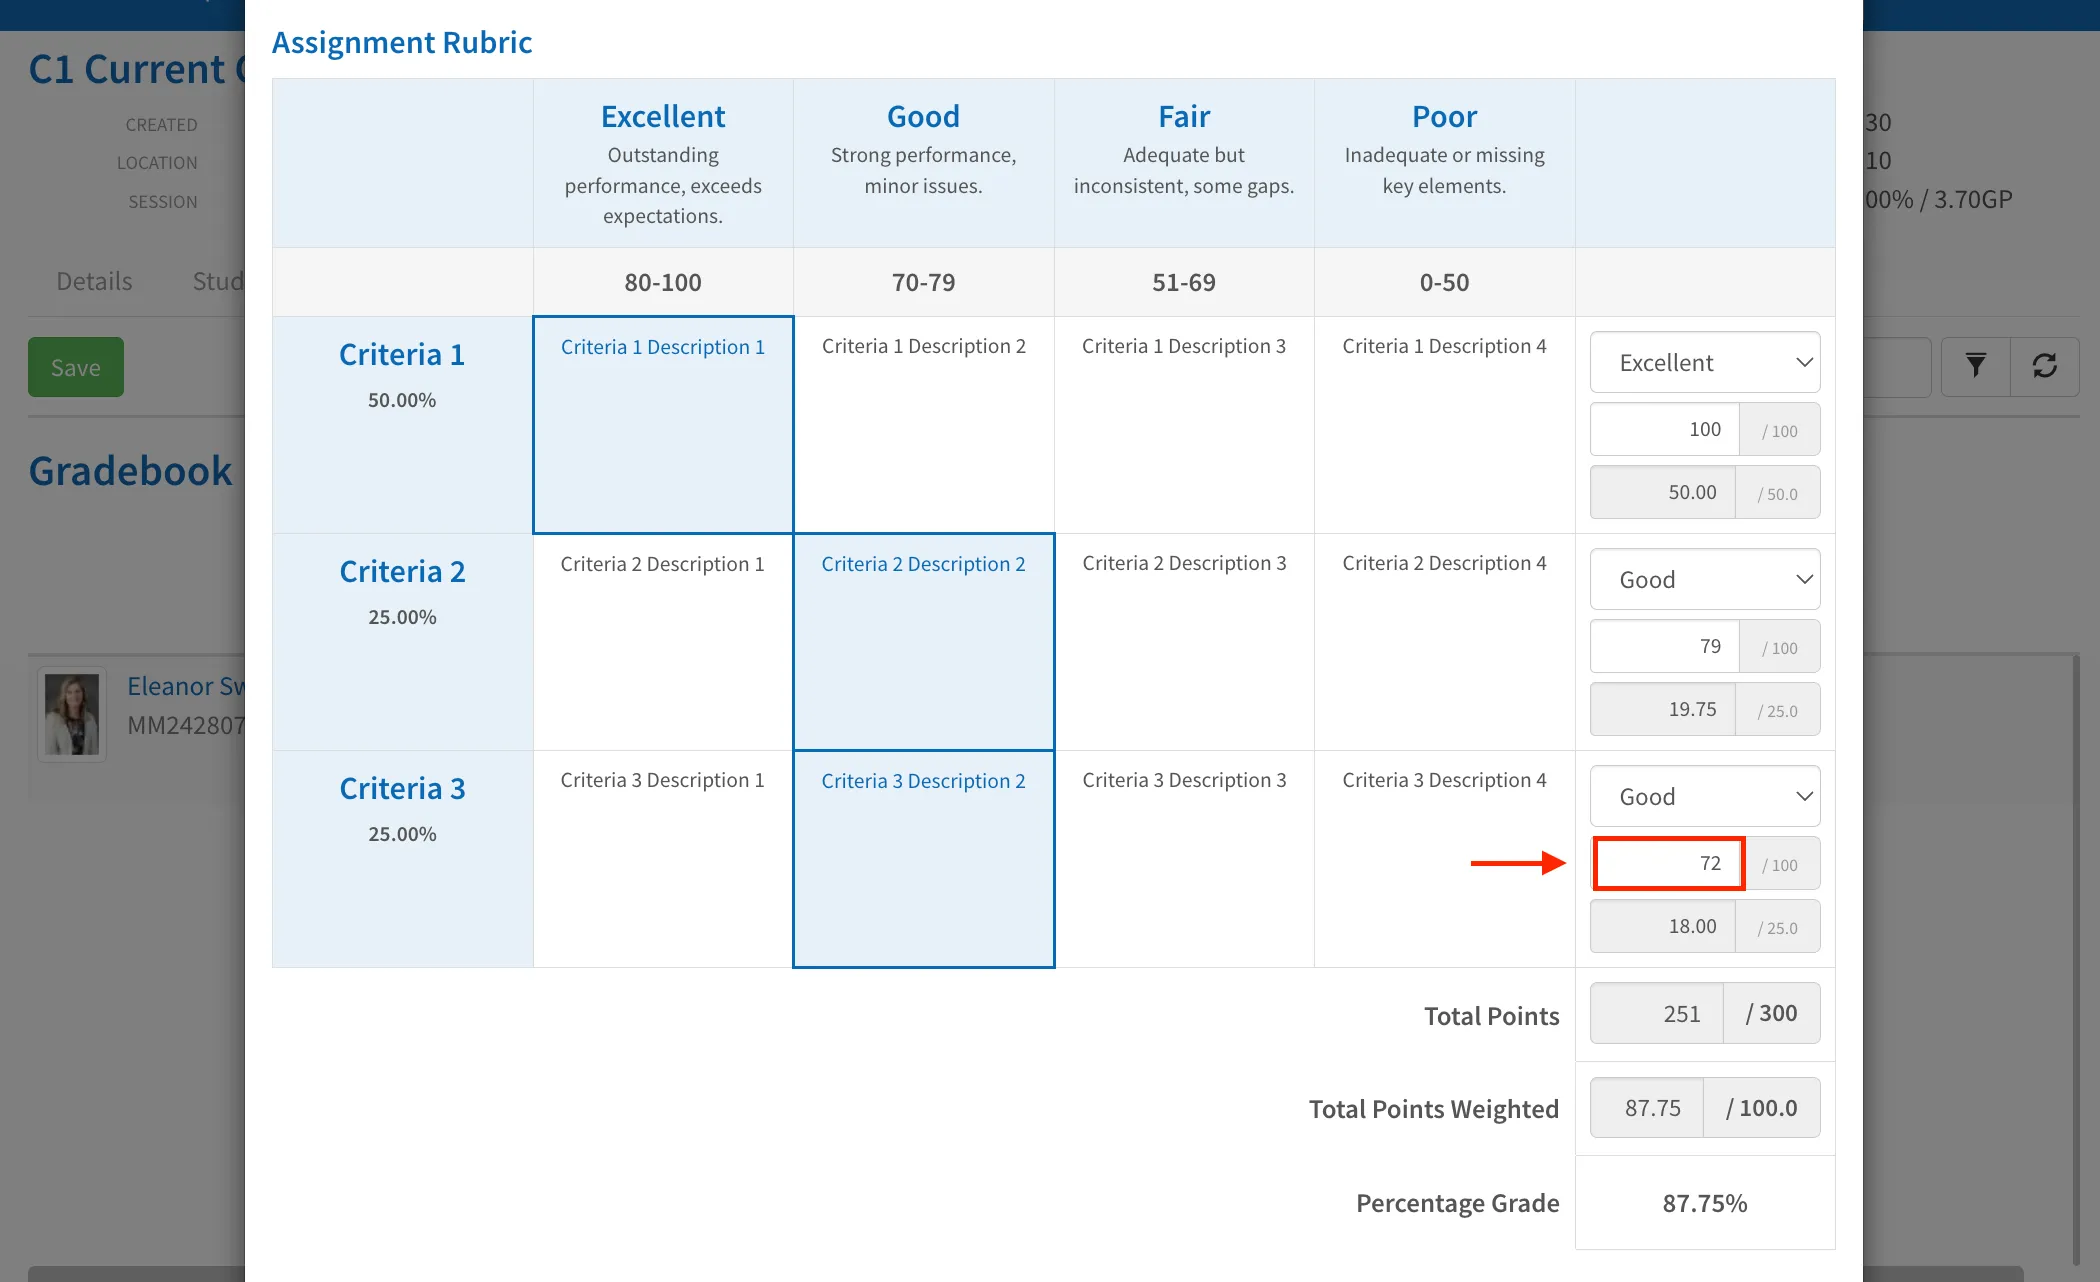Click Criteria 1 score field with 100

(x=1665, y=429)
